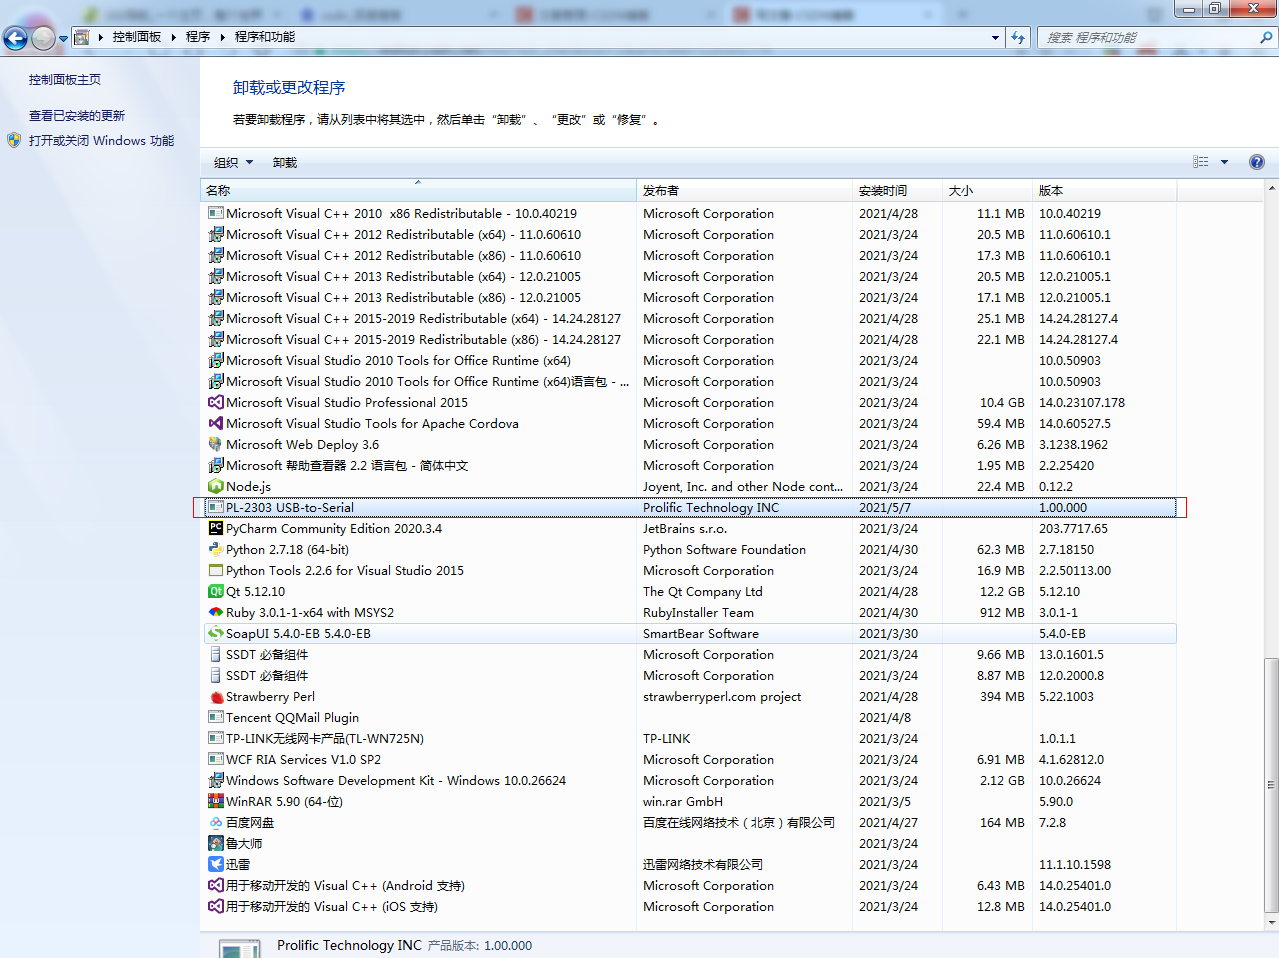Viewport: 1279px width, 958px height.
Task: Click the Microsoft Web Deploy 3.6 icon
Action: (215, 444)
